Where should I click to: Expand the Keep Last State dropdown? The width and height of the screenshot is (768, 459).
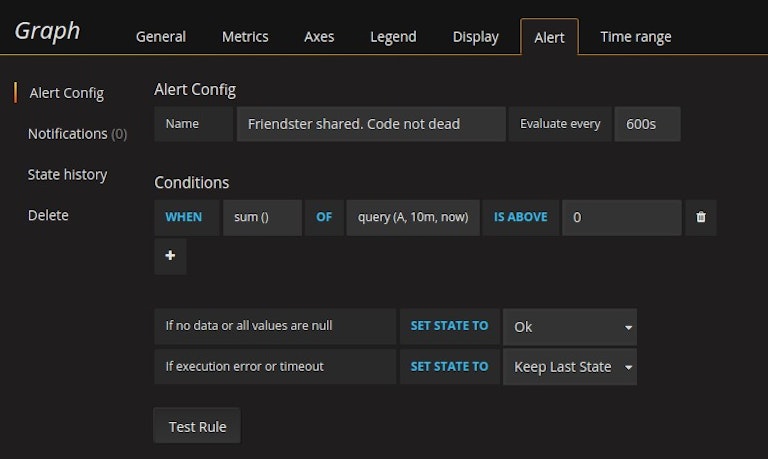(x=570, y=366)
